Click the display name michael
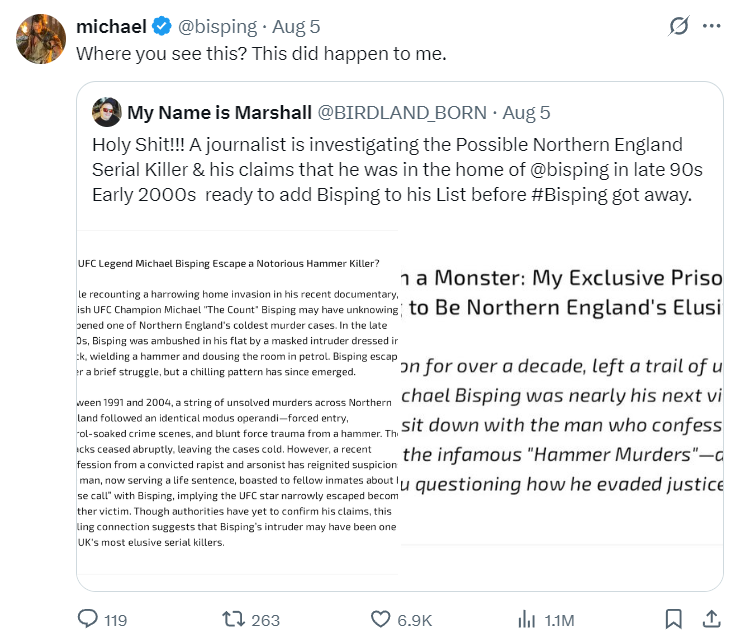The height and width of the screenshot is (642, 739). pyautogui.click(x=111, y=26)
